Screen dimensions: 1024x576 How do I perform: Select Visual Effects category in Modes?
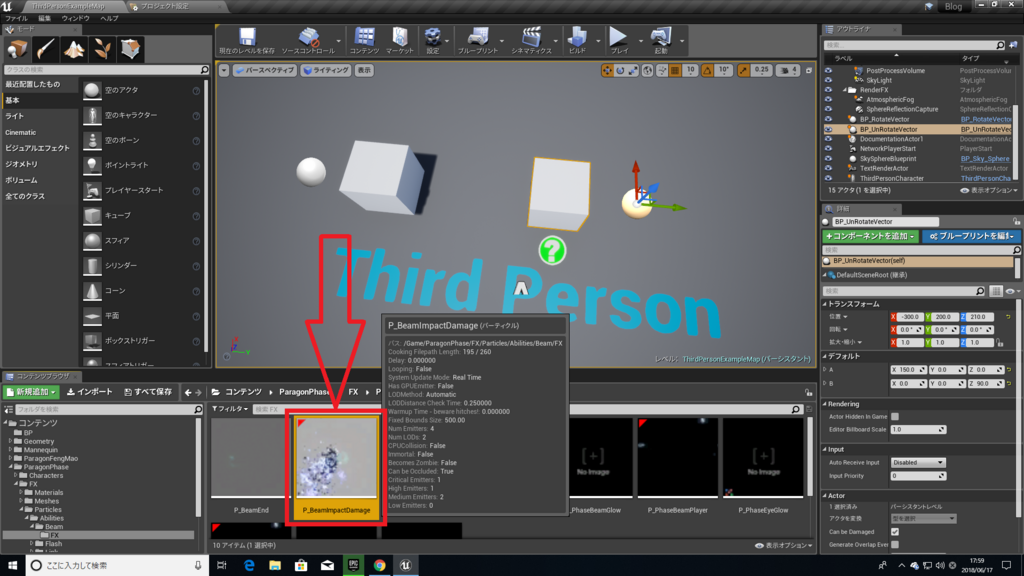coord(37,148)
